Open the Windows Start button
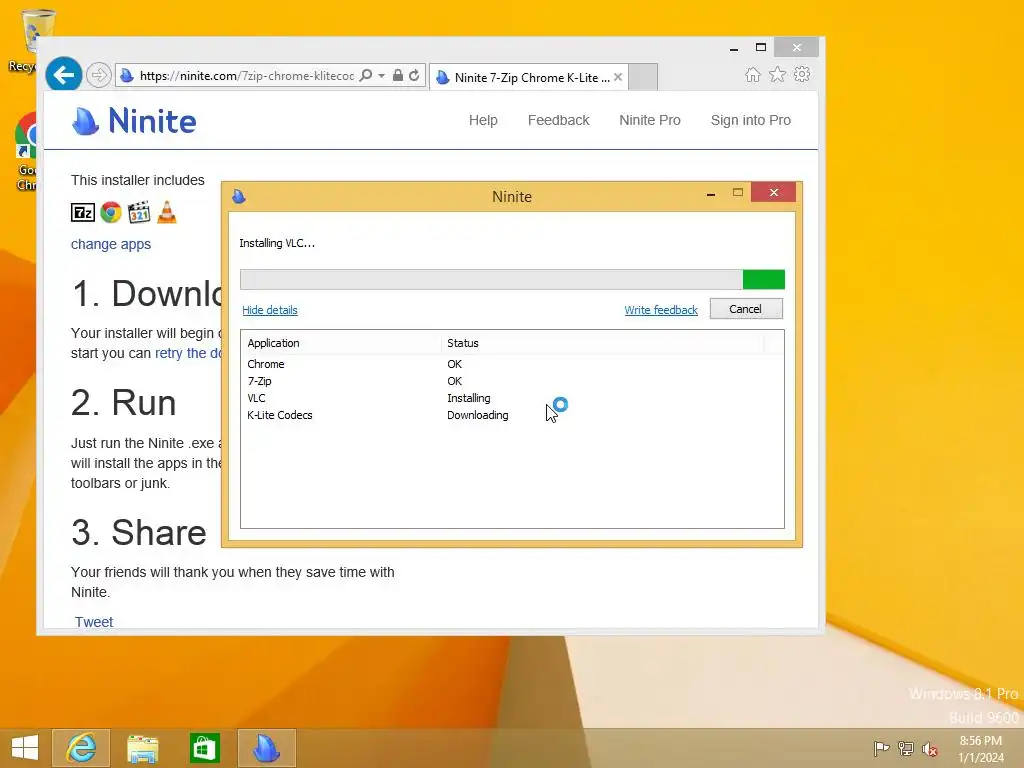 (25, 748)
